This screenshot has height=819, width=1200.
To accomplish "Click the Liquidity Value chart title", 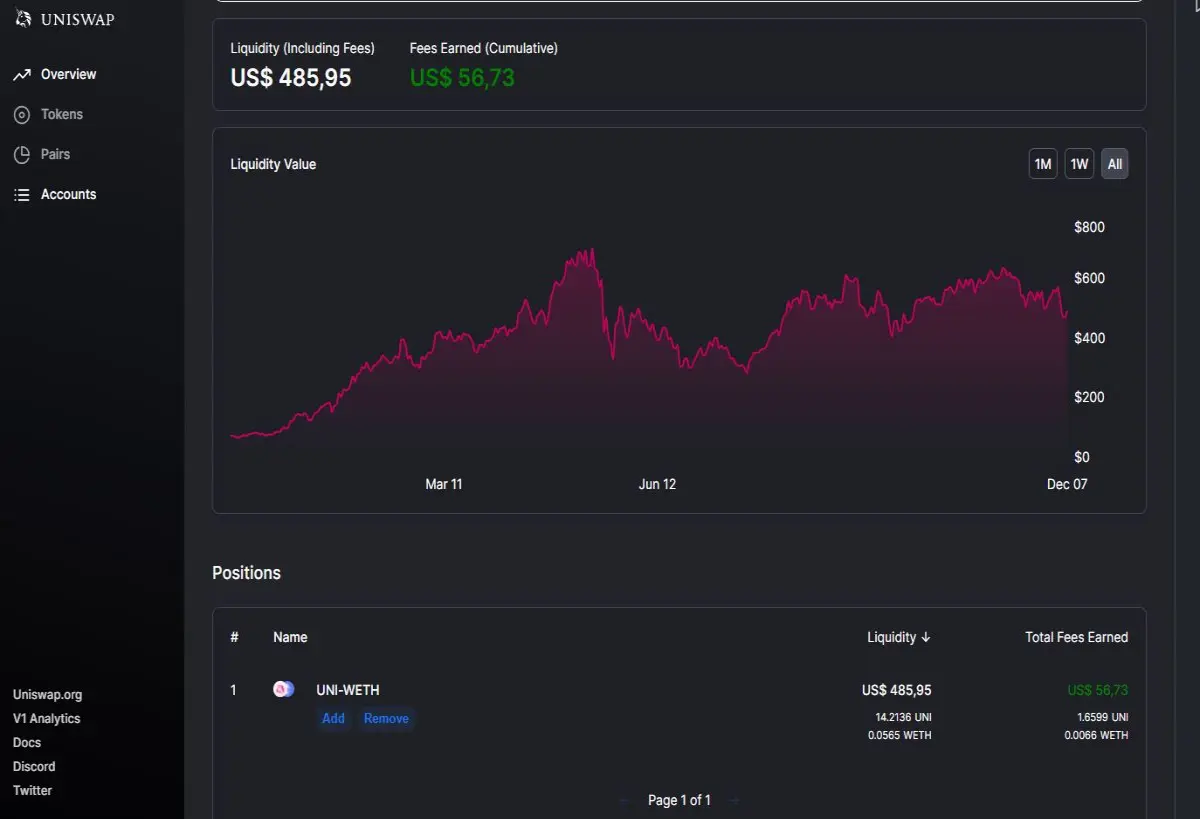I will (273, 164).
